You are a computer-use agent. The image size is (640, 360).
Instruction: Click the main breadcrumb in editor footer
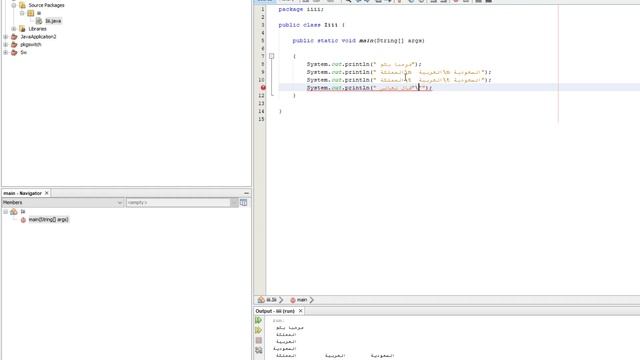(298, 300)
